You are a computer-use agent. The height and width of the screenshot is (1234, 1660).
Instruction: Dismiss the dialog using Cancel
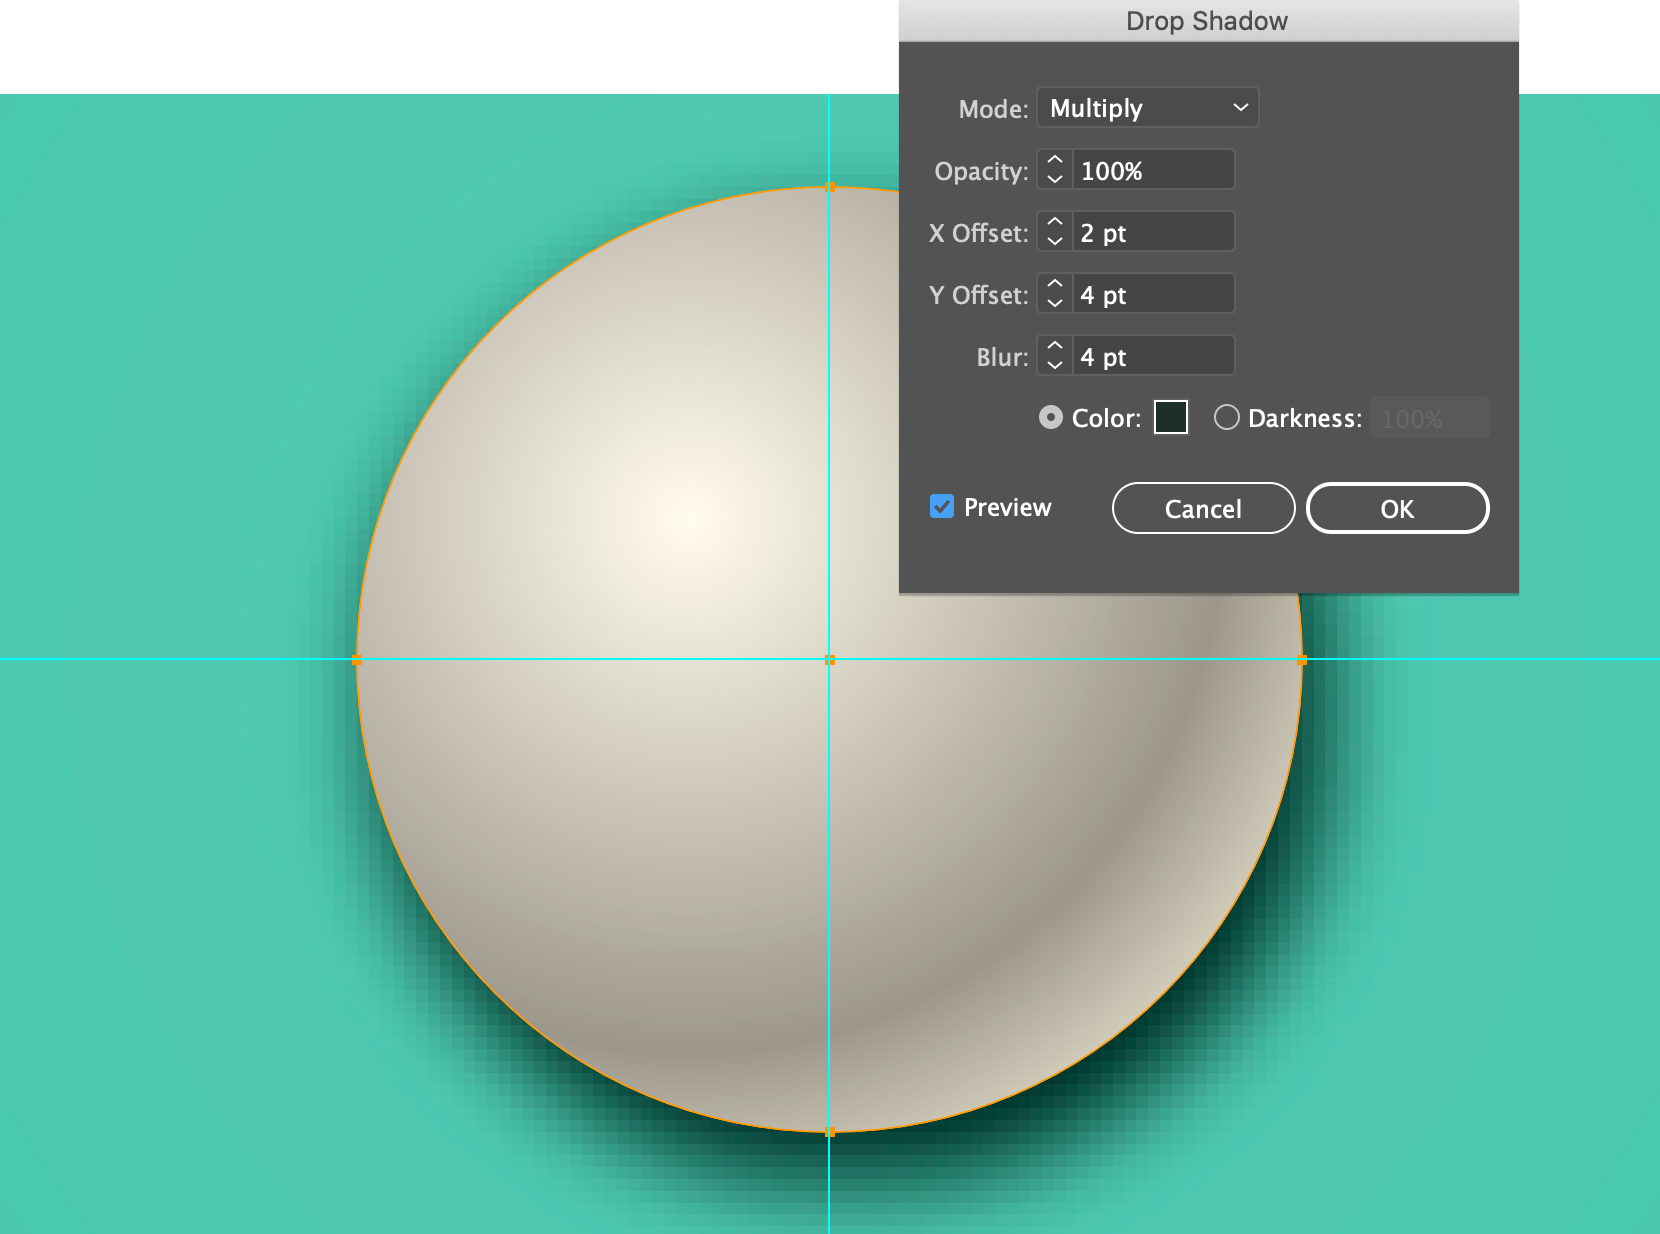(1203, 508)
